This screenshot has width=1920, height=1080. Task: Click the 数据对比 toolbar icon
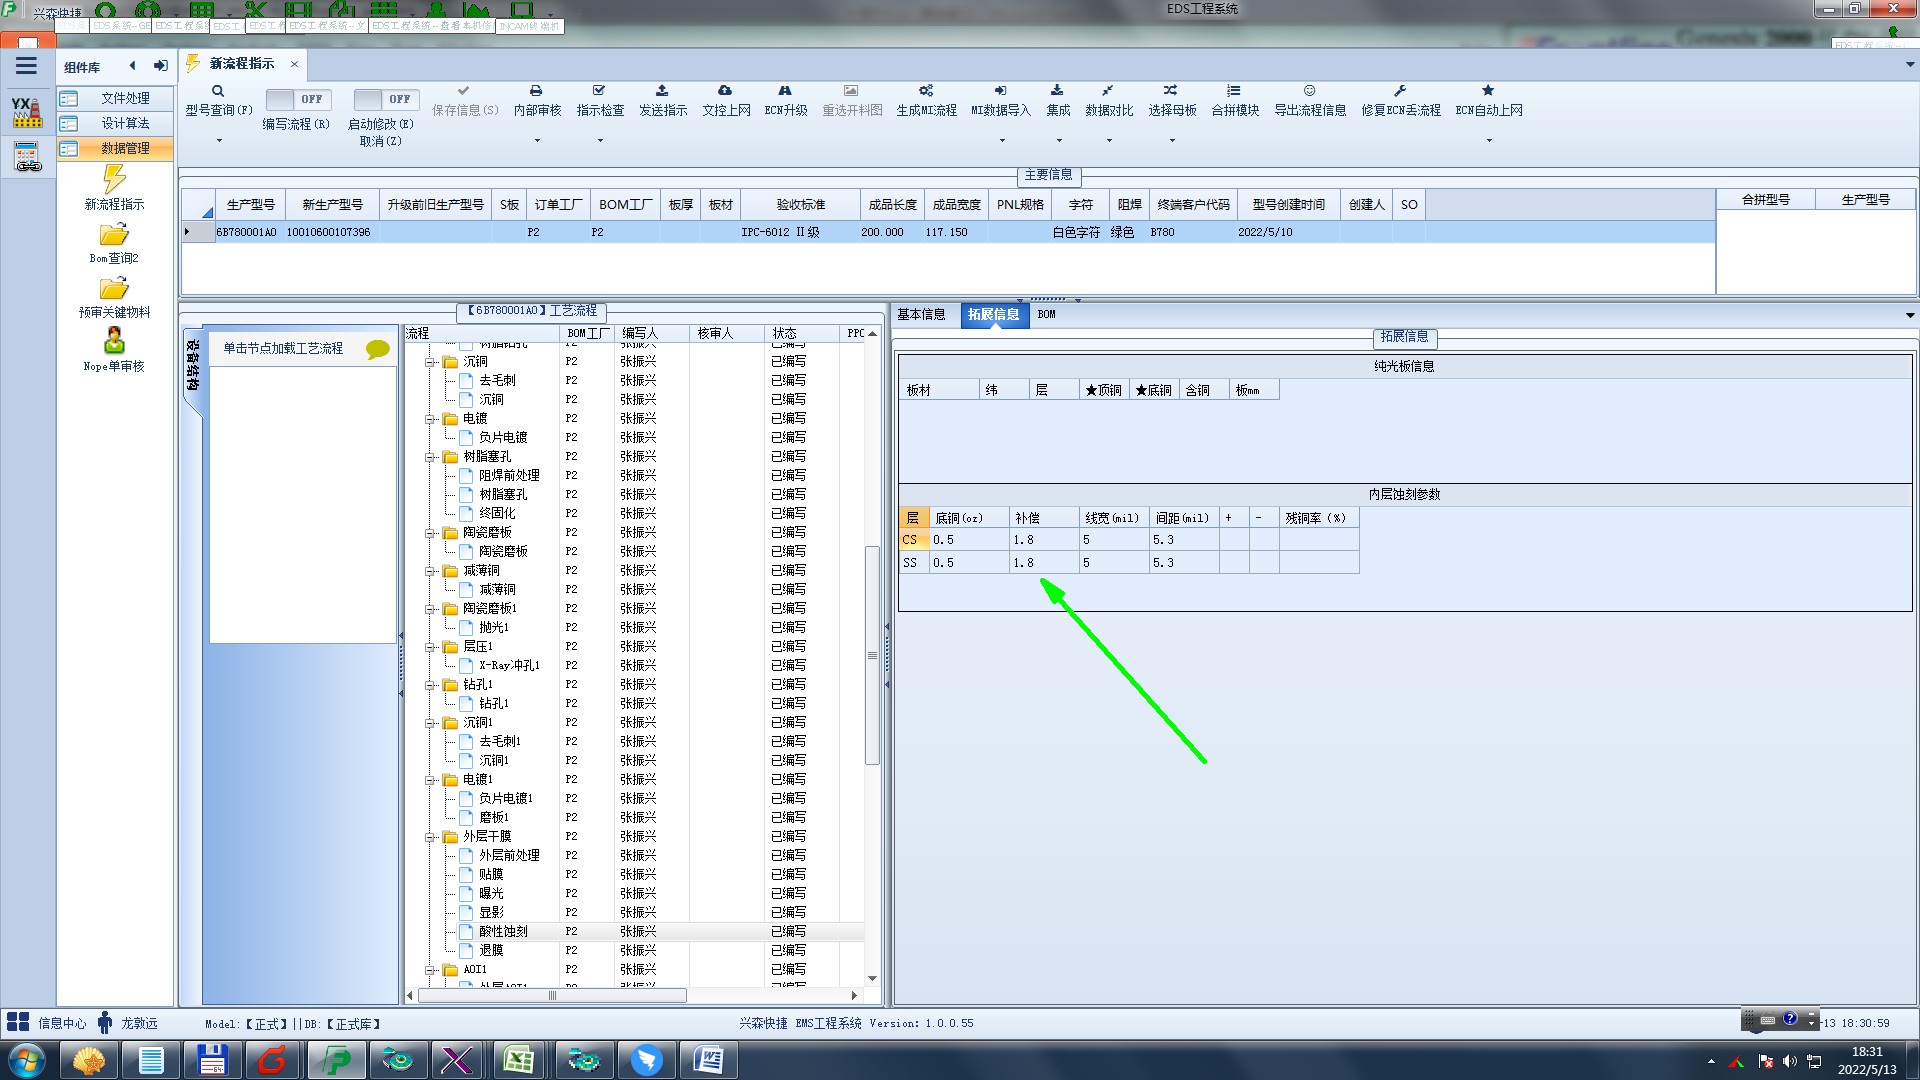[1108, 91]
